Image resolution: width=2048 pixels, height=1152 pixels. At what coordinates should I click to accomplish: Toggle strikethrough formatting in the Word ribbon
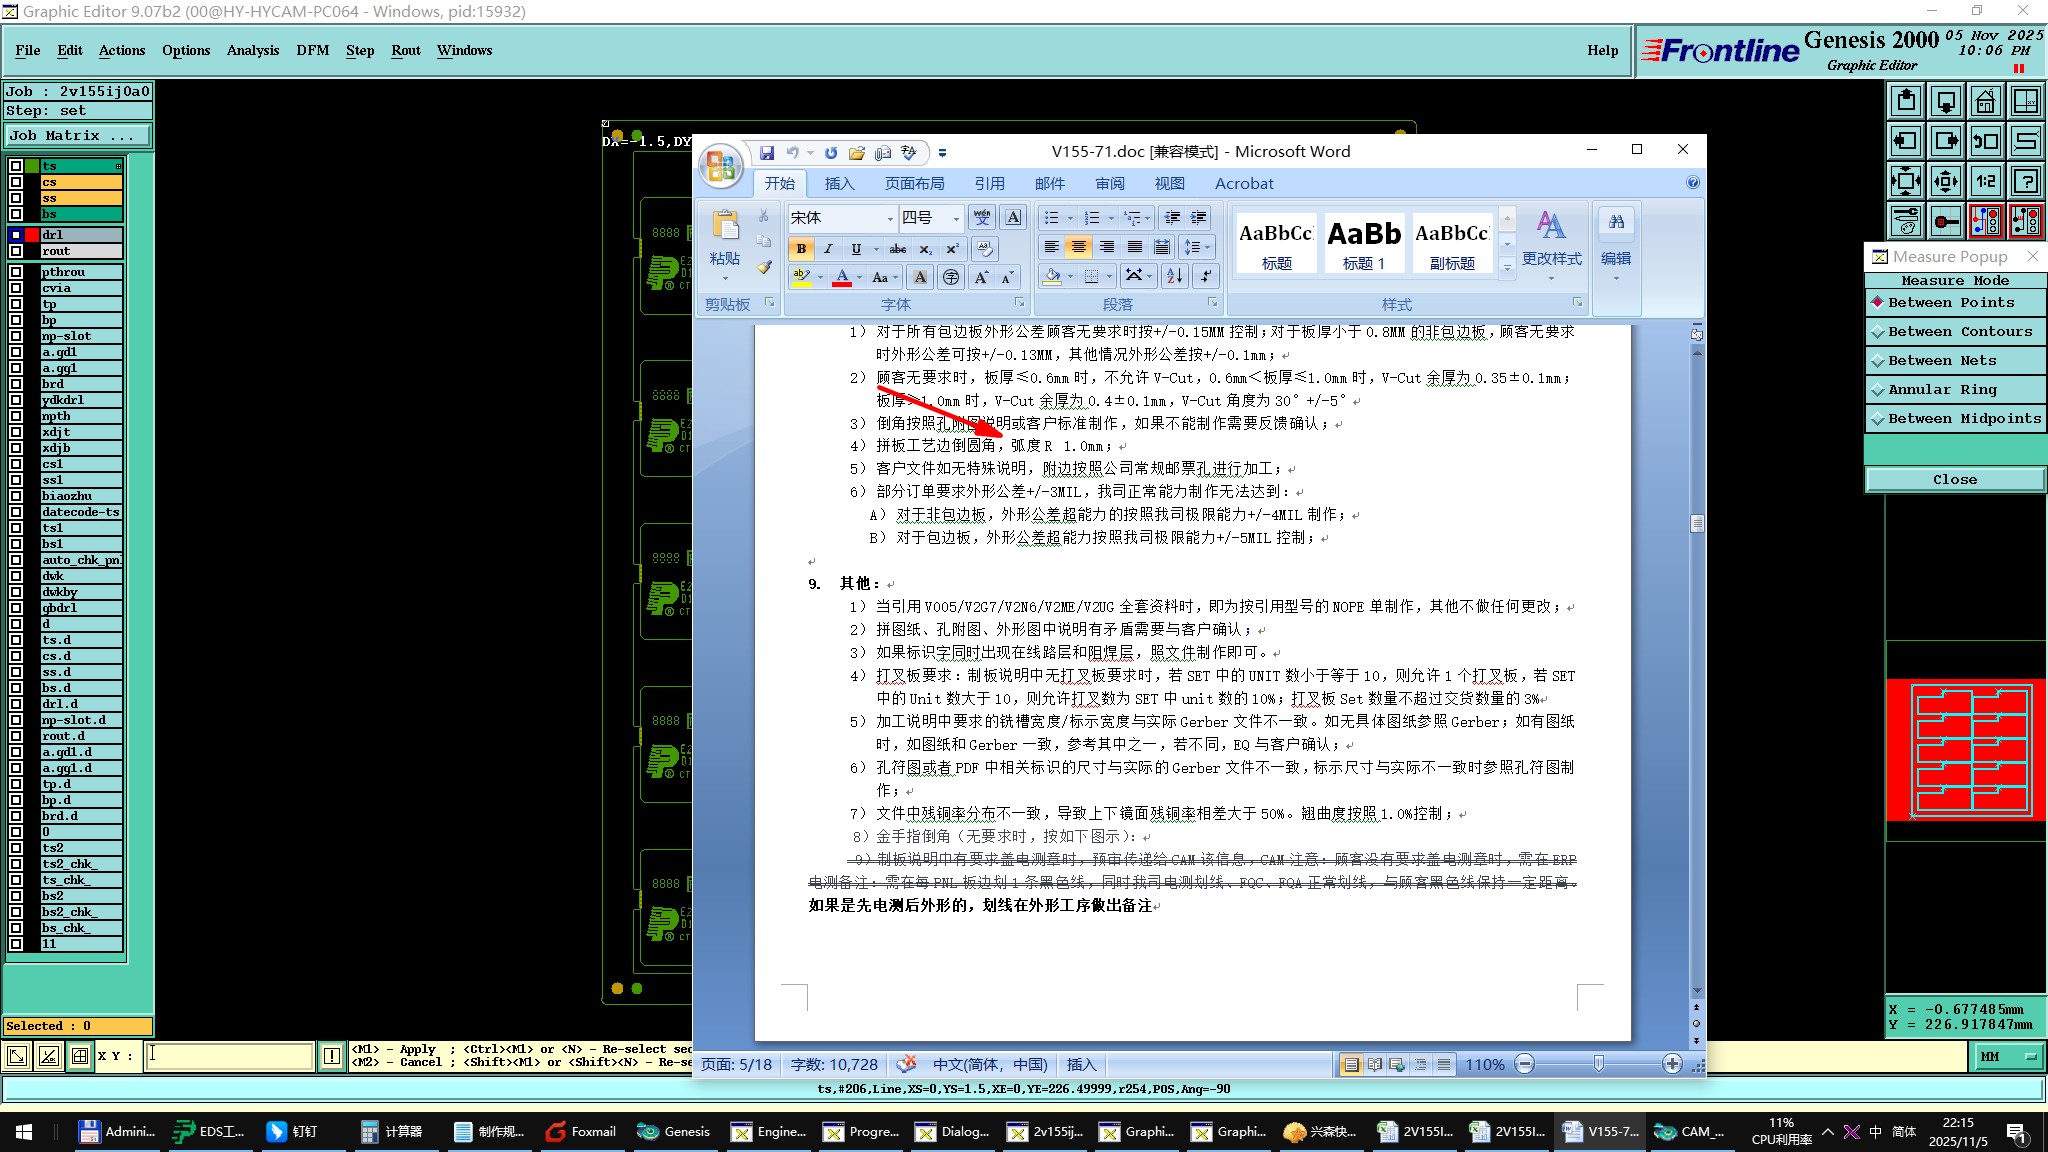pos(898,249)
